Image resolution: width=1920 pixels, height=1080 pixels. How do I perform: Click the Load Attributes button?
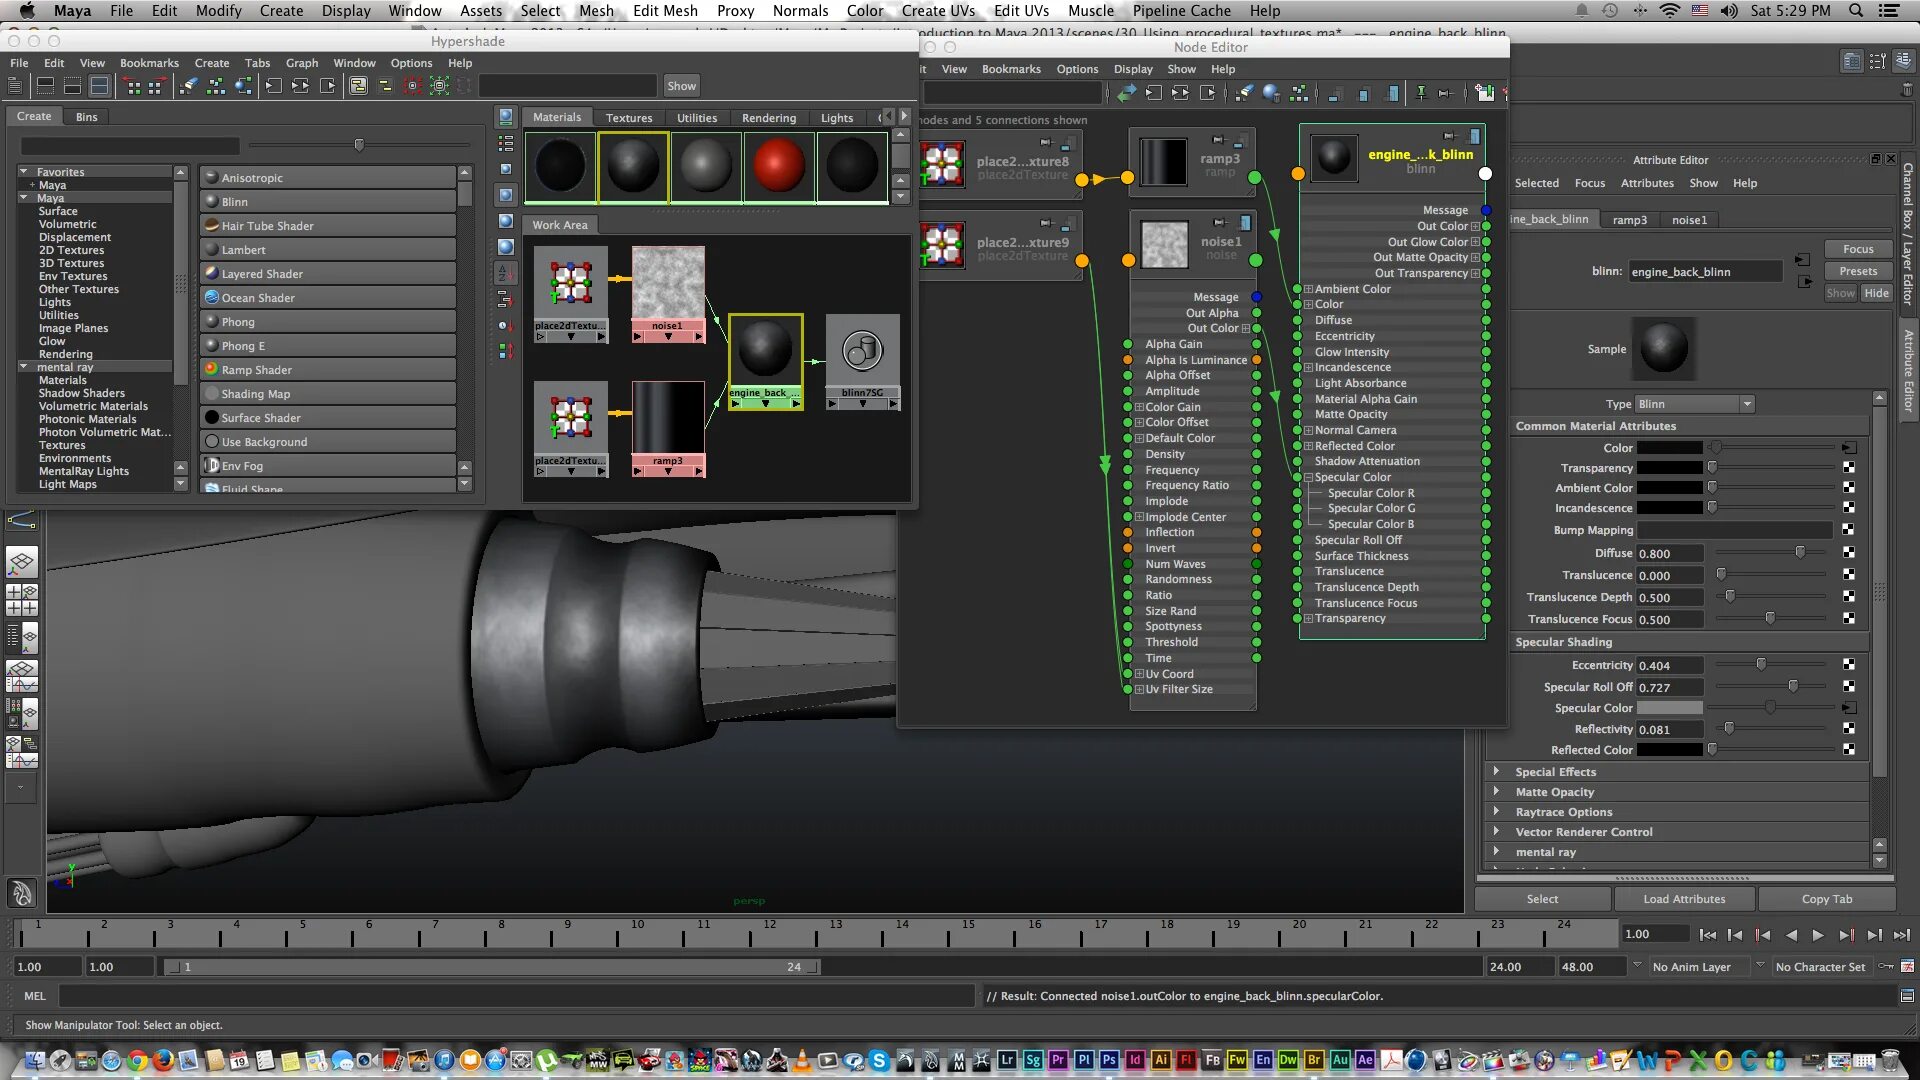(x=1684, y=899)
